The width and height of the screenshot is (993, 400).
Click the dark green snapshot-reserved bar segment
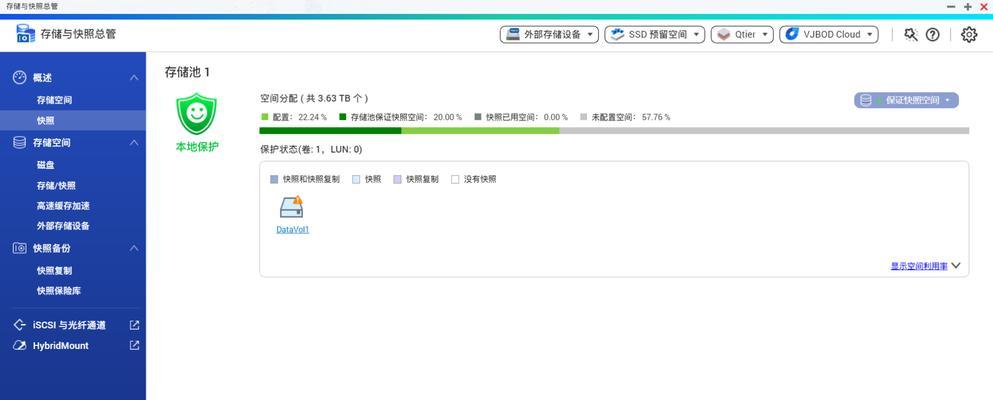pyautogui.click(x=331, y=131)
